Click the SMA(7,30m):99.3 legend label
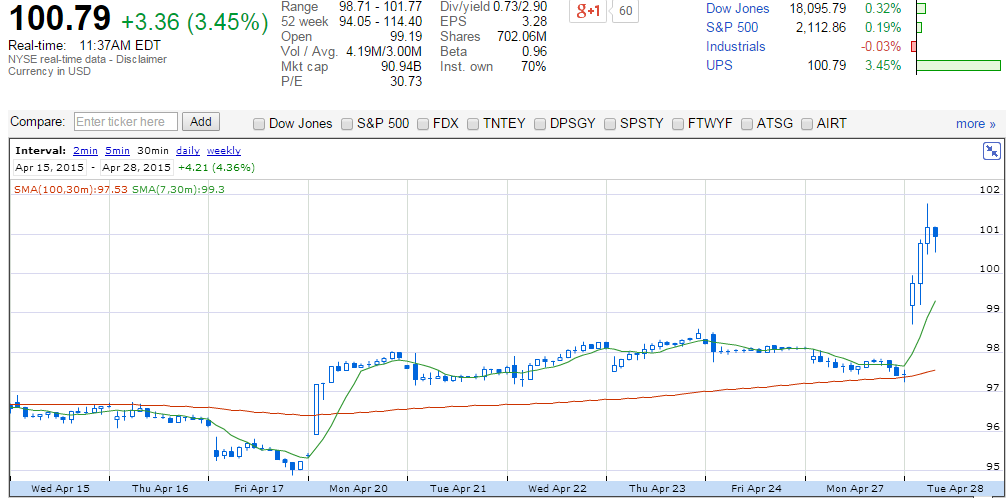The height and width of the screenshot is (498, 1008). point(178,189)
